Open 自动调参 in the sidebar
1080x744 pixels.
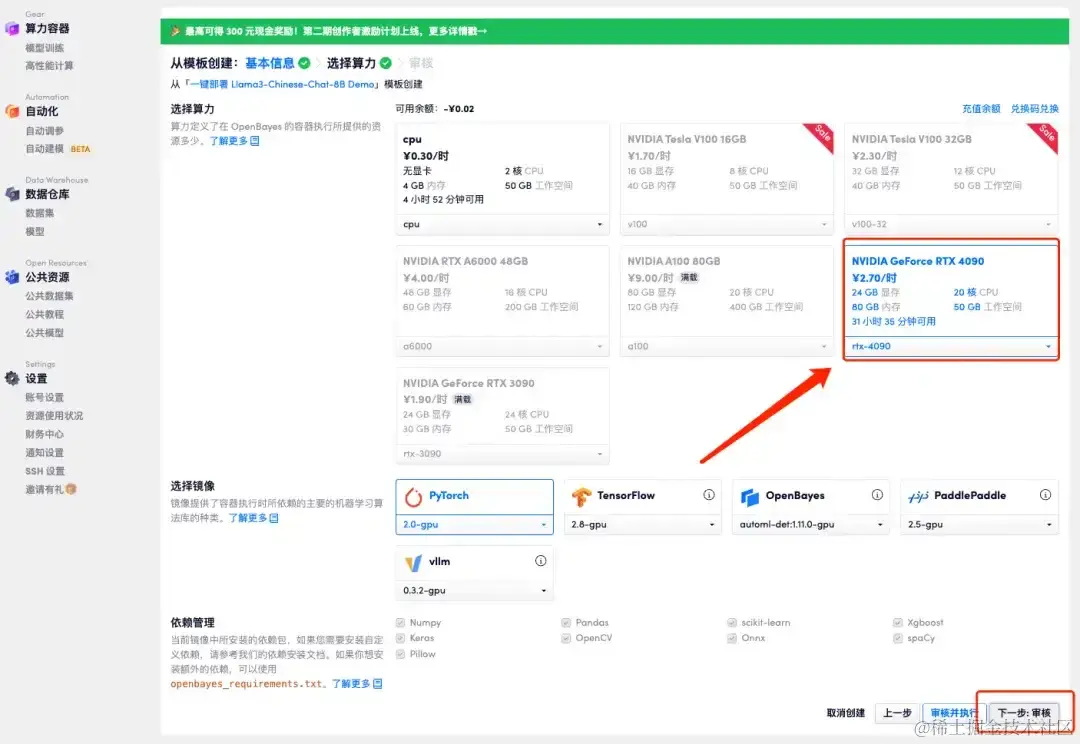tap(45, 130)
